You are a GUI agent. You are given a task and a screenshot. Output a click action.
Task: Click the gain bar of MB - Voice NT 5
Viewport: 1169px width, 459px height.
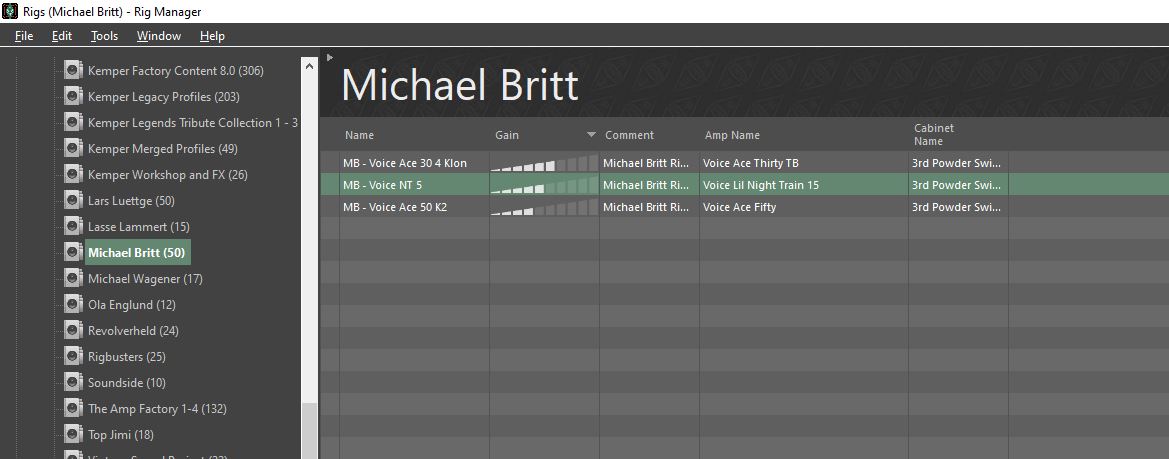pos(544,185)
